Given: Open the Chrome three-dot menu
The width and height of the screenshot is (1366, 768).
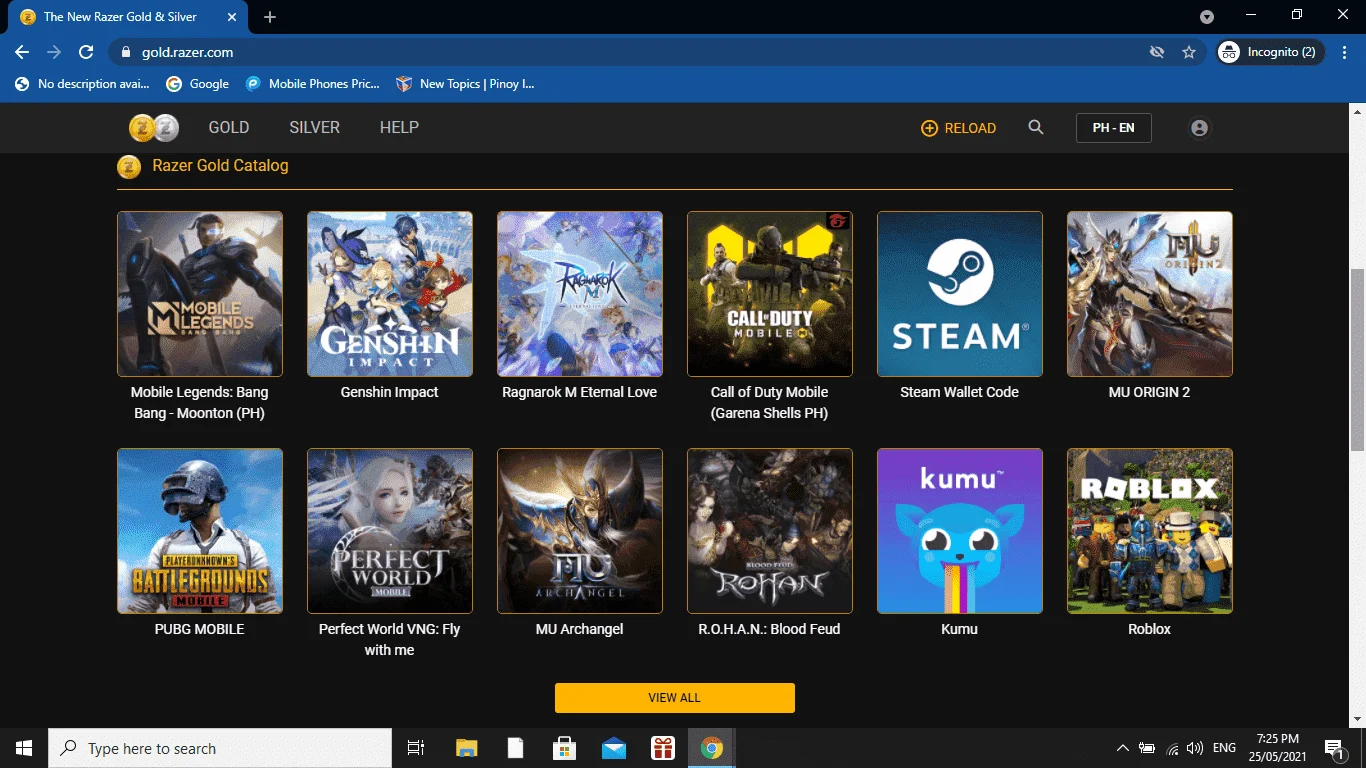Looking at the screenshot, I should click(x=1345, y=52).
